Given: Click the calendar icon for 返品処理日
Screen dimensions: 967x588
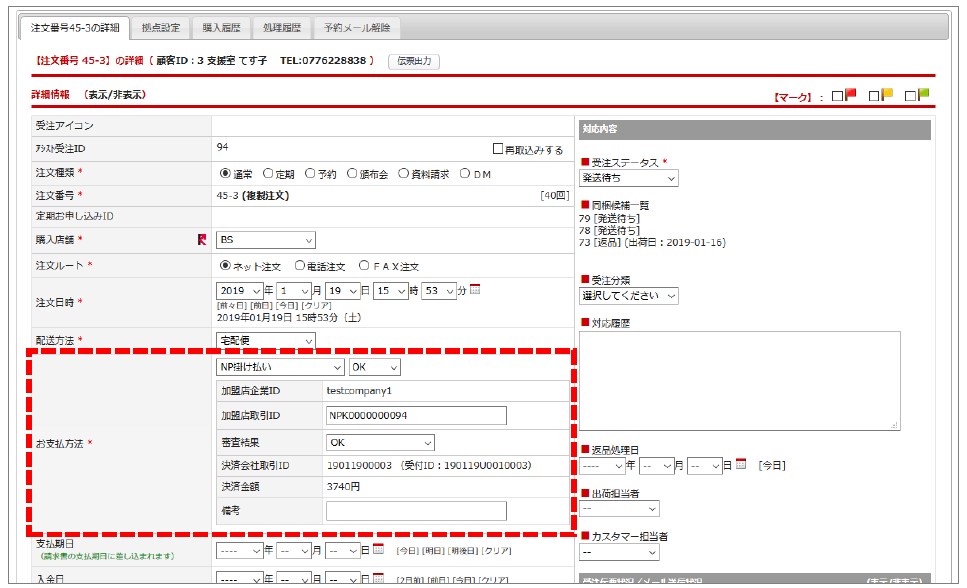Looking at the screenshot, I should (741, 464).
